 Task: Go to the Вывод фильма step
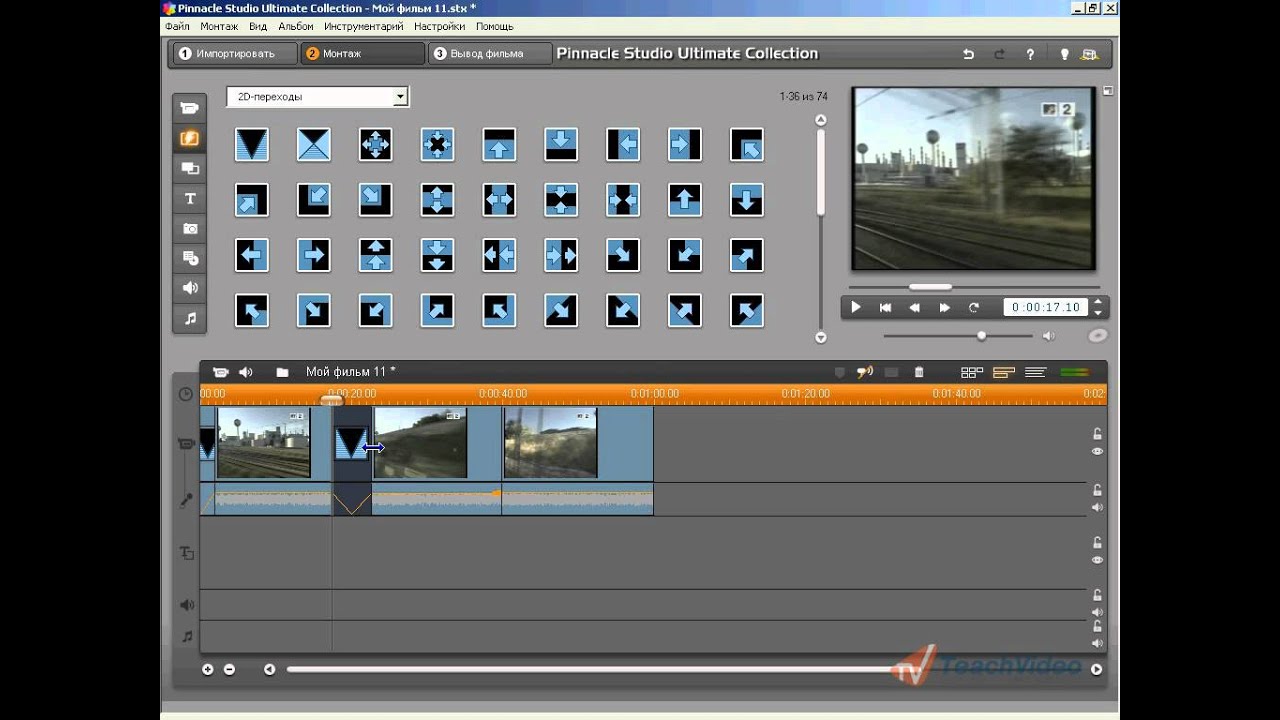pos(490,54)
